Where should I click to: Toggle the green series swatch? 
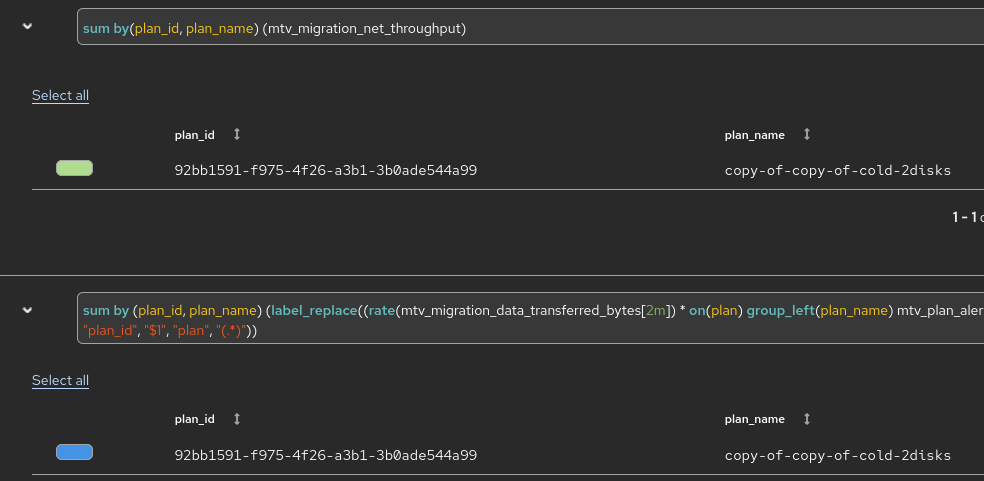[74, 168]
